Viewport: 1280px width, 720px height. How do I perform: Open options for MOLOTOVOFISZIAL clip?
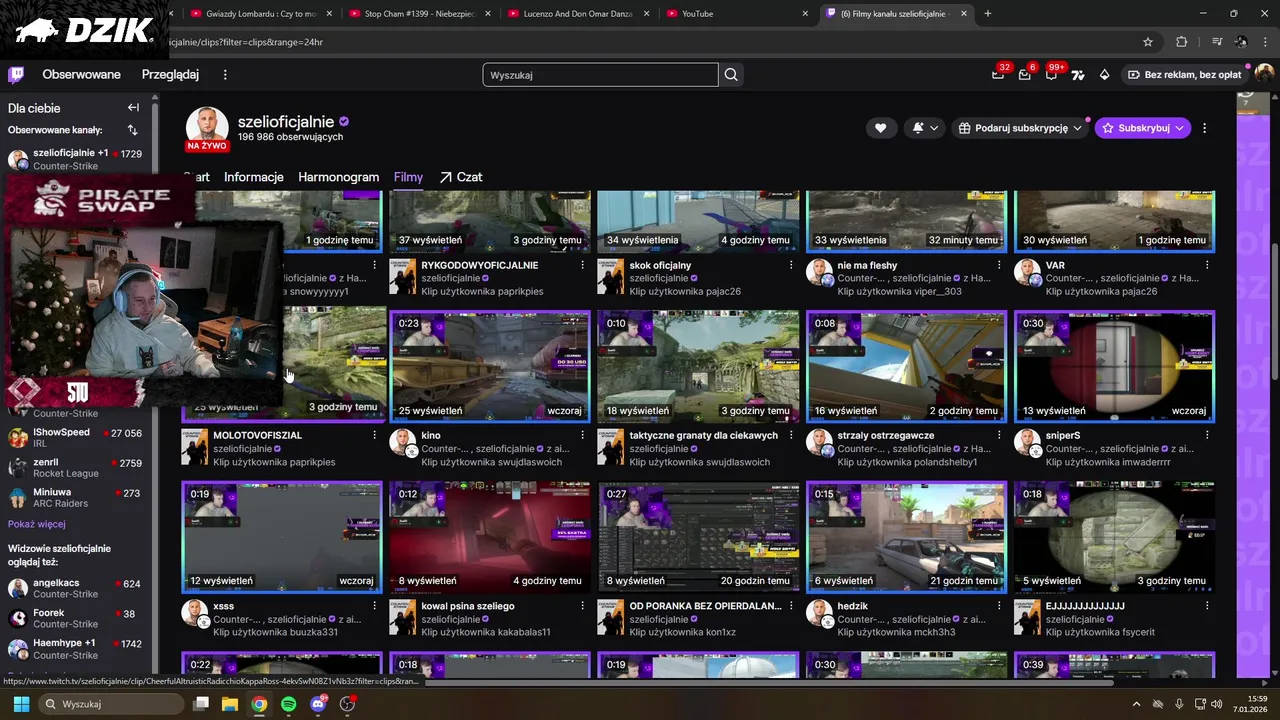(374, 436)
